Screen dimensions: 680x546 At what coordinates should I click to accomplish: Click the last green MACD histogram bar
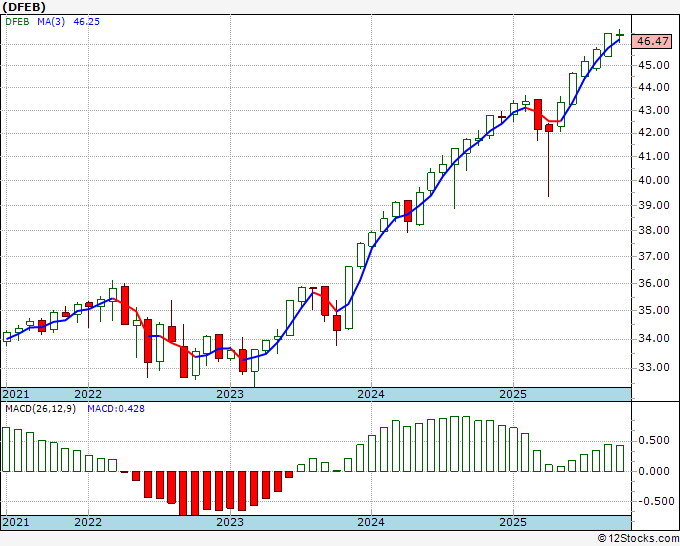[x=620, y=458]
